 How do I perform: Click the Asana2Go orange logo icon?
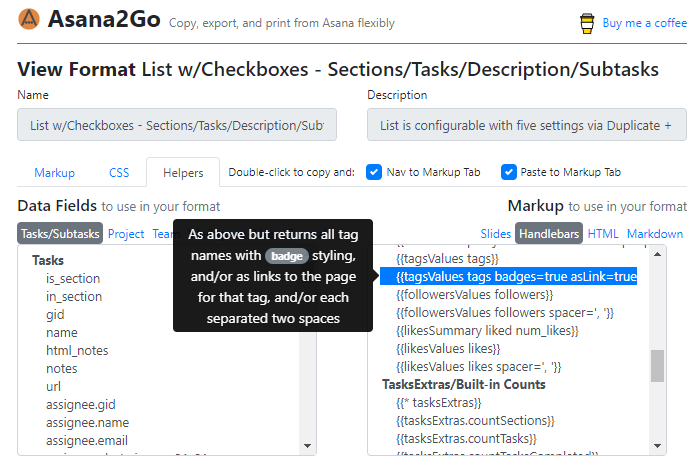tap(29, 19)
